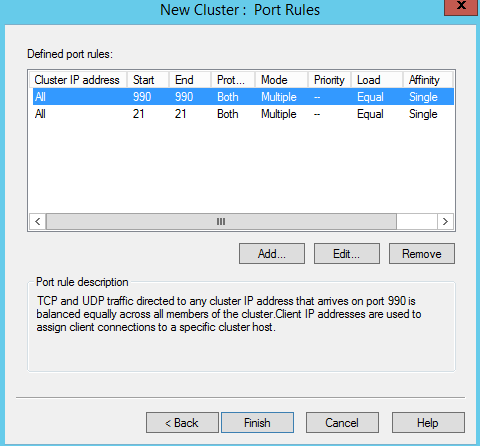Select the port 990 rule row
This screenshot has height=446, width=480.
pos(243,97)
